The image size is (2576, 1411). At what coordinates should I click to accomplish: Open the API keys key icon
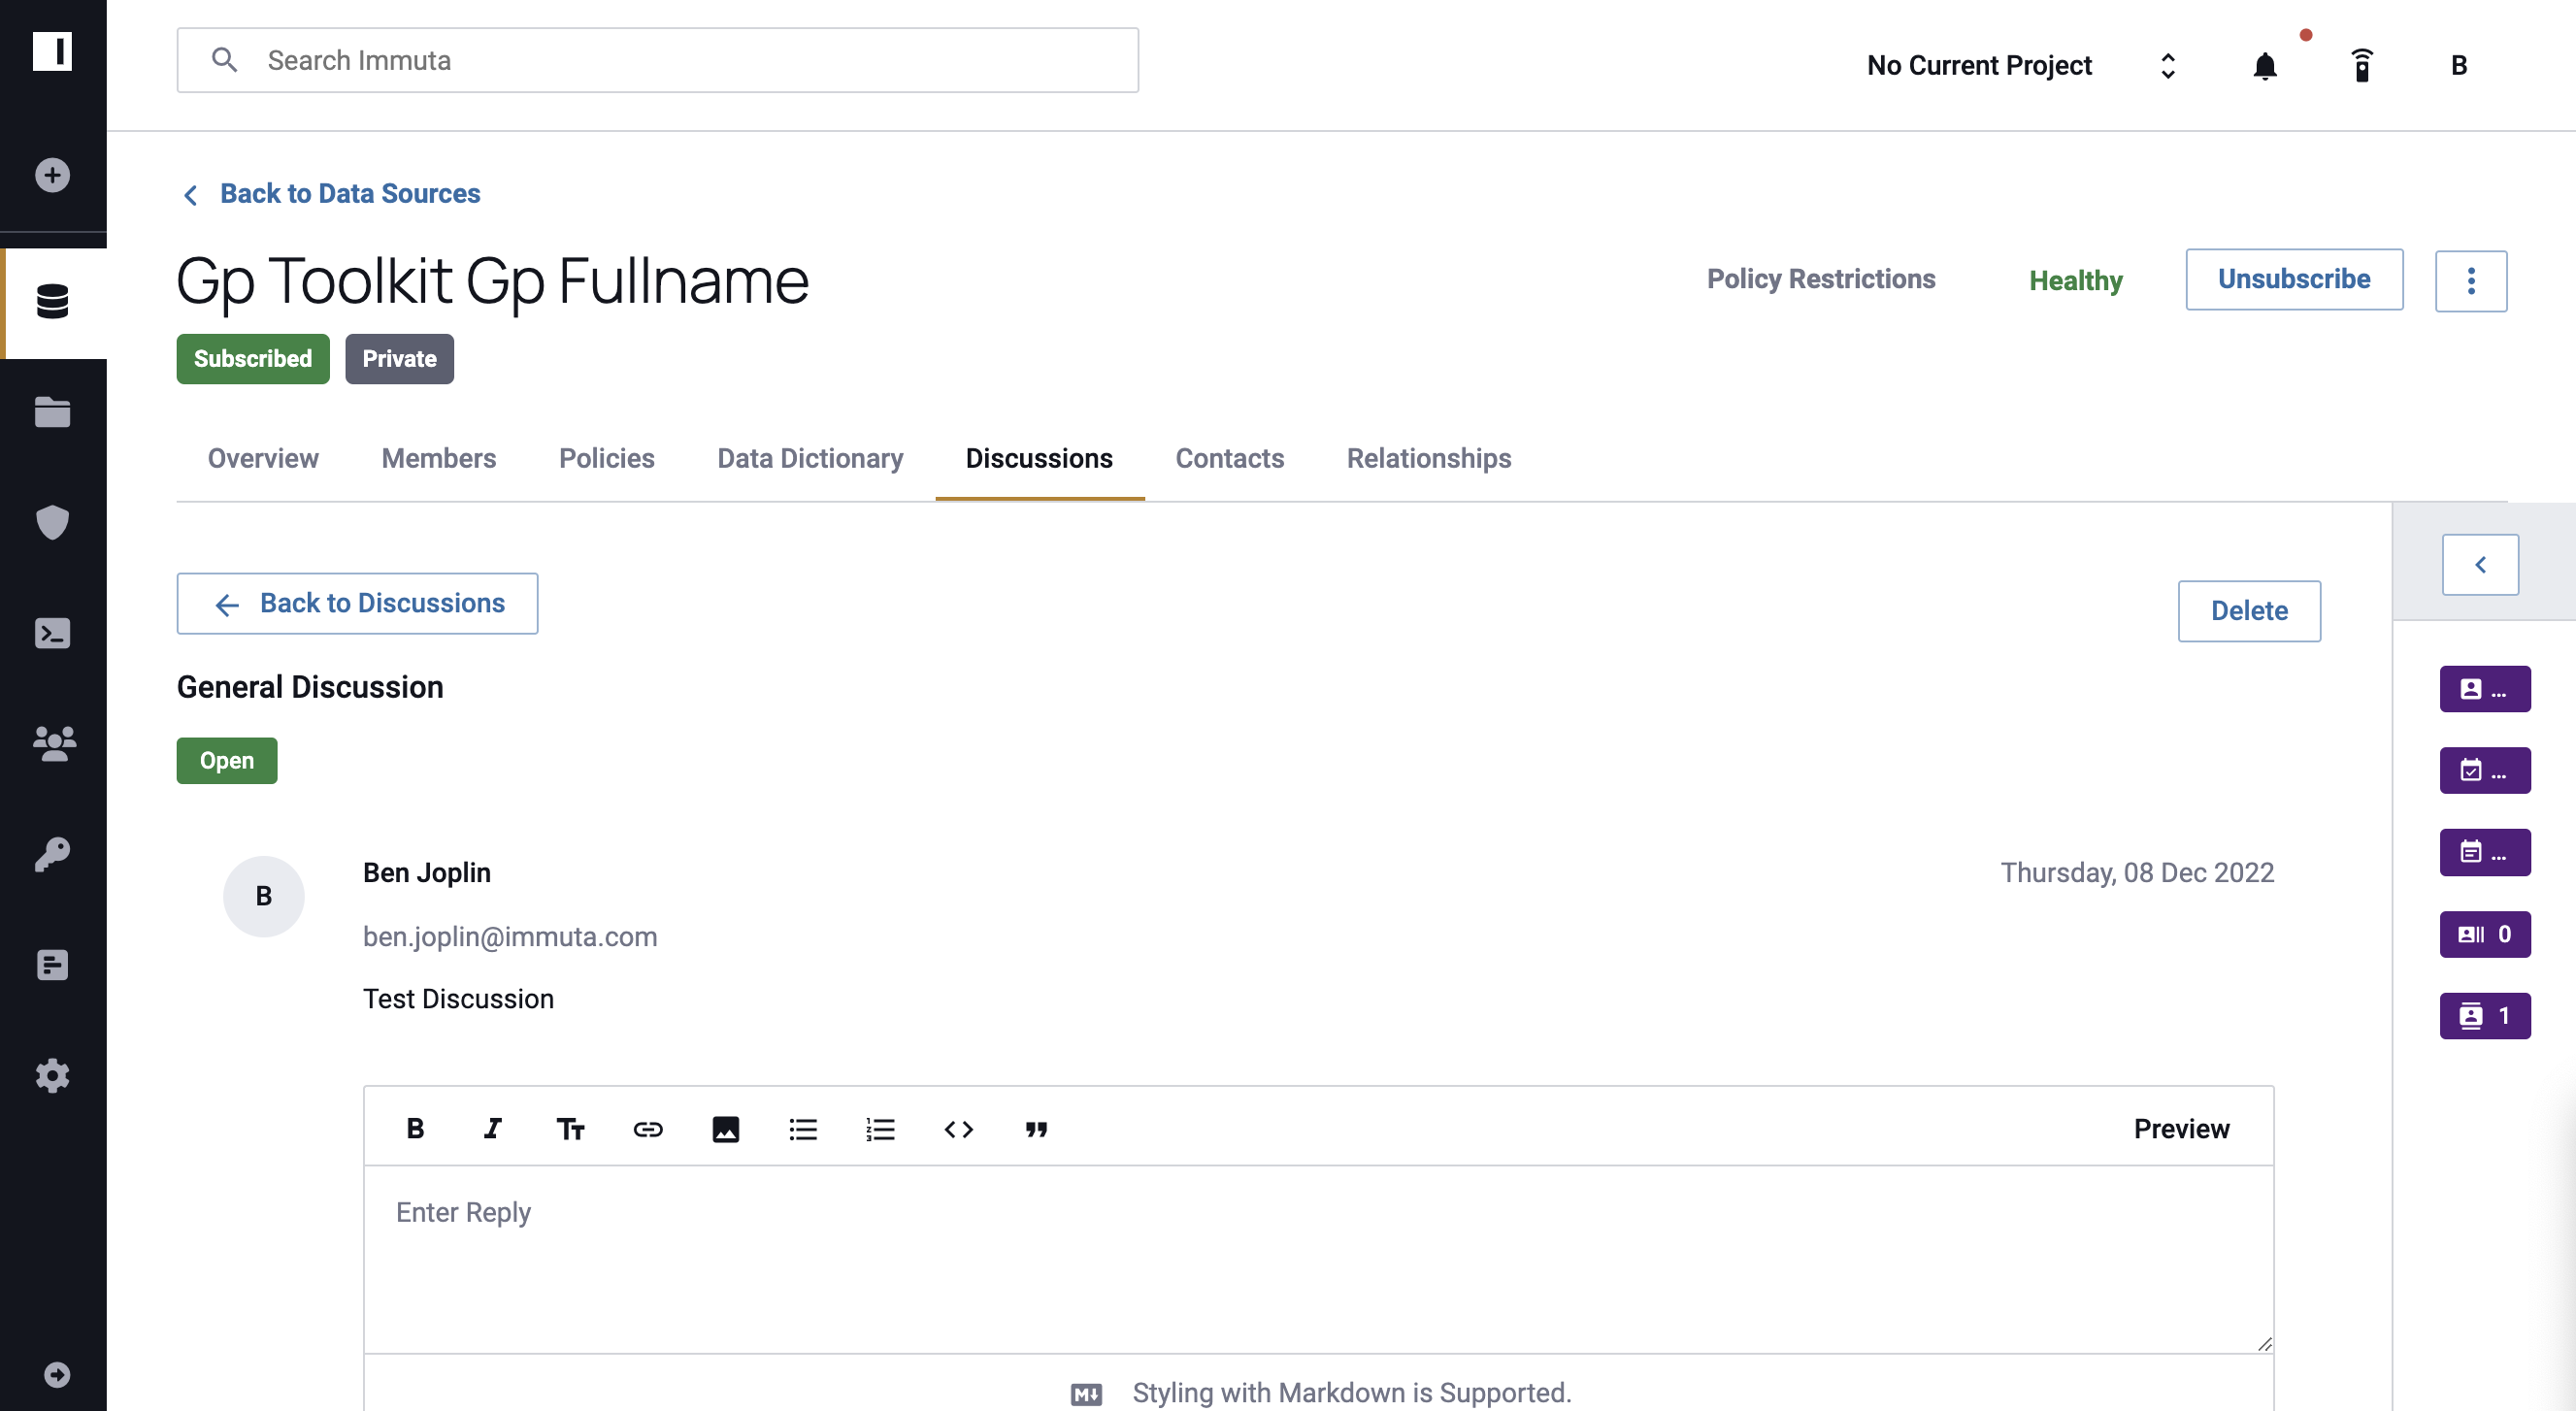[52, 854]
